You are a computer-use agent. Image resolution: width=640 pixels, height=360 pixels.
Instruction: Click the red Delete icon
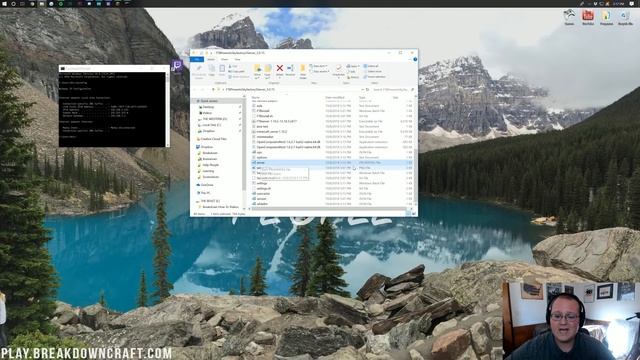click(280, 68)
